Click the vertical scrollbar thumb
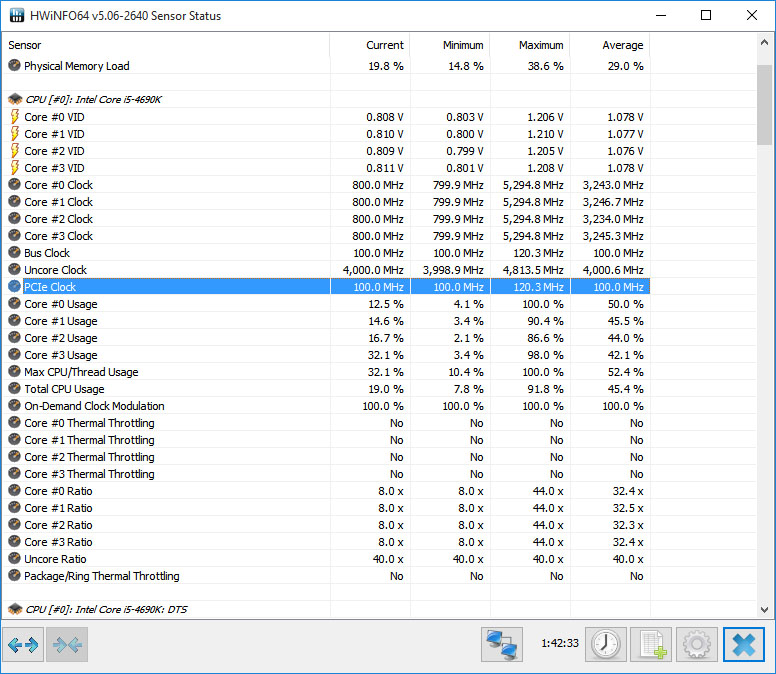The width and height of the screenshot is (776, 674). 765,105
